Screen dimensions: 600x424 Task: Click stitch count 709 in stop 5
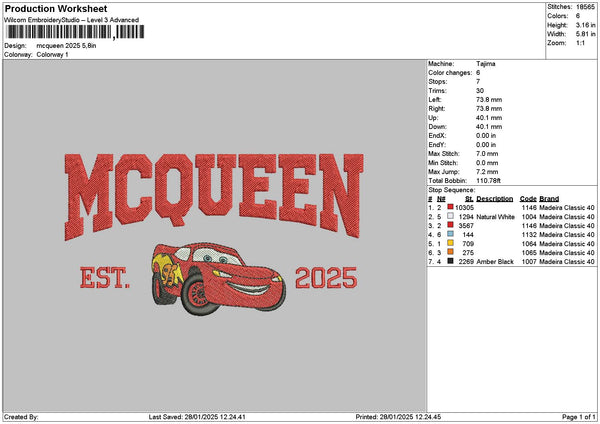468,244
